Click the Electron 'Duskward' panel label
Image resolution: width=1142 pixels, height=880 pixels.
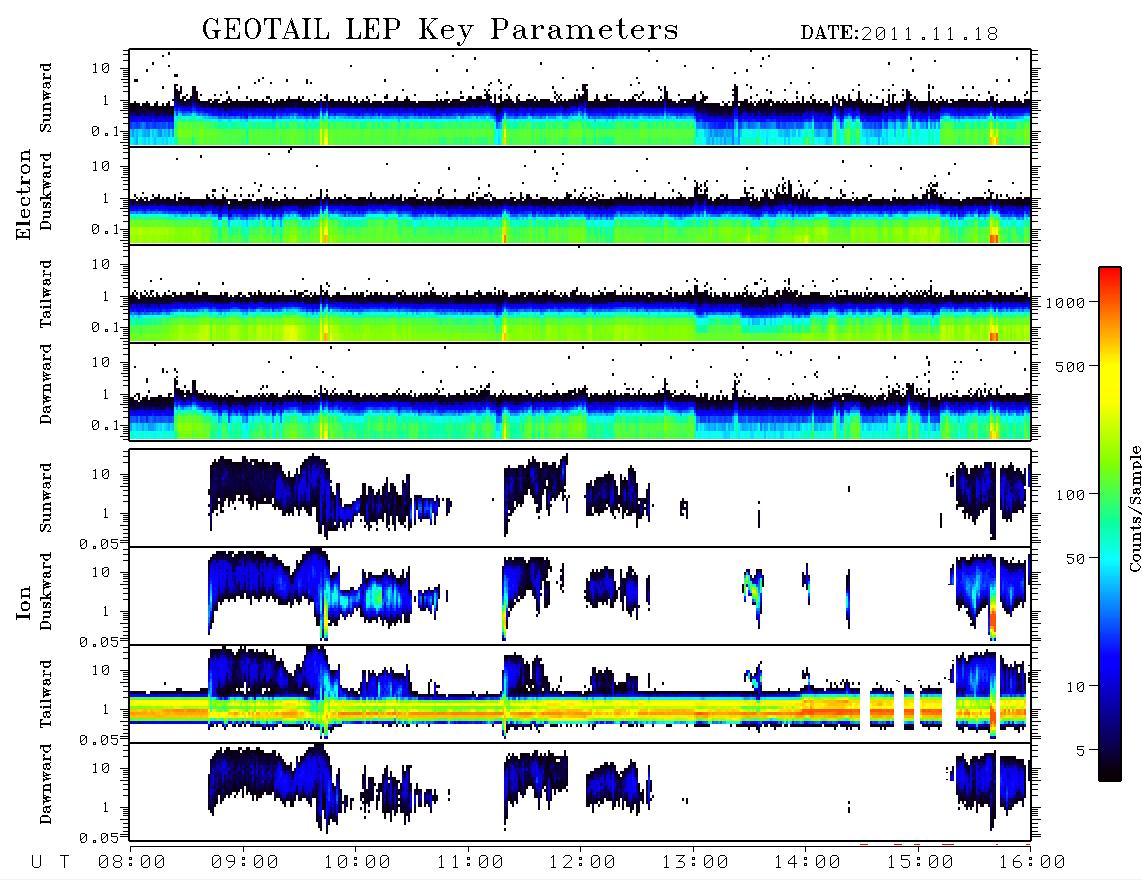pos(46,191)
